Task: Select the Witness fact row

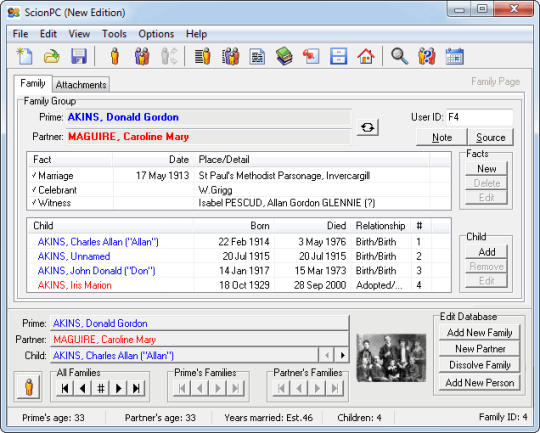Action: [x=239, y=203]
